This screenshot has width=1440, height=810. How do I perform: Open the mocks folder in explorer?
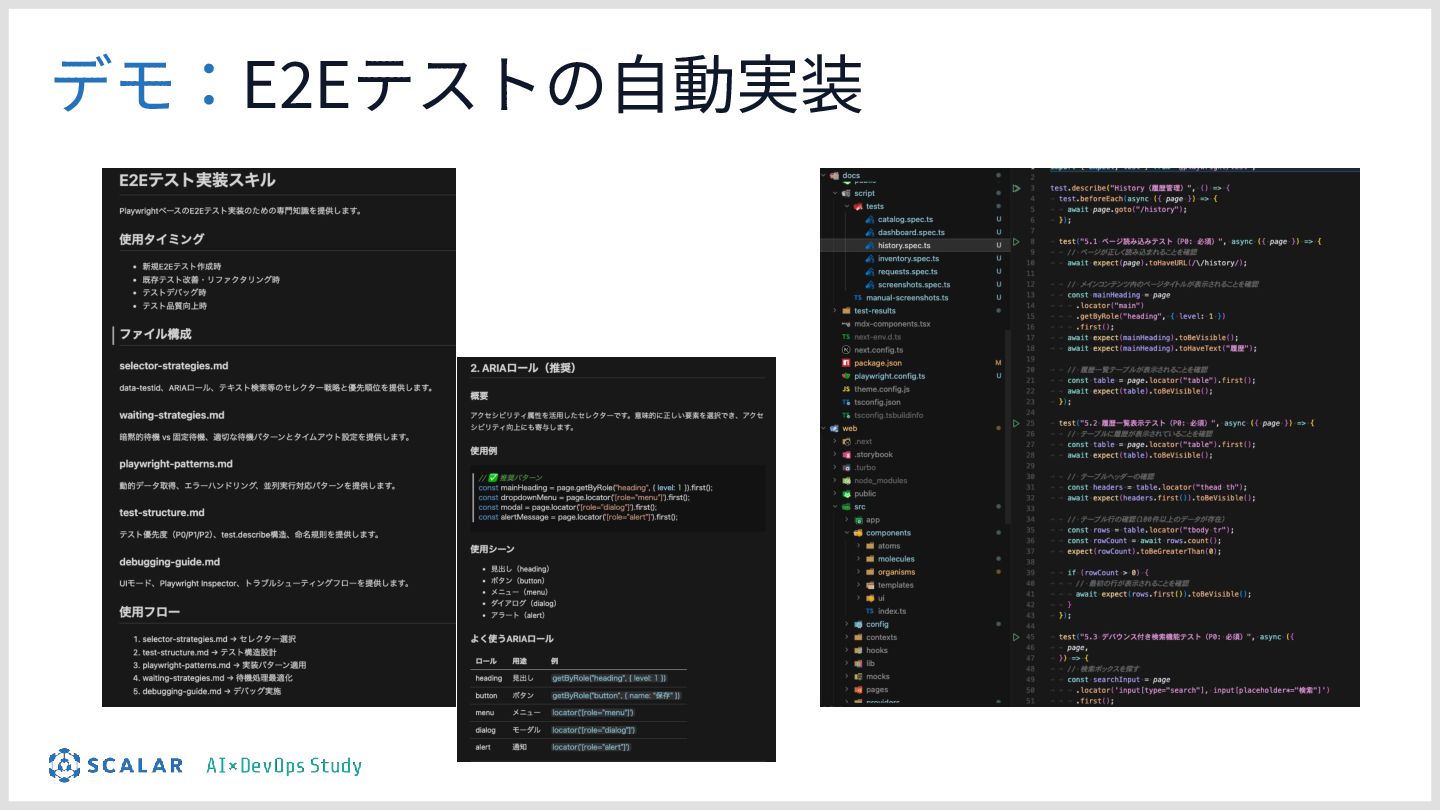tap(877, 676)
